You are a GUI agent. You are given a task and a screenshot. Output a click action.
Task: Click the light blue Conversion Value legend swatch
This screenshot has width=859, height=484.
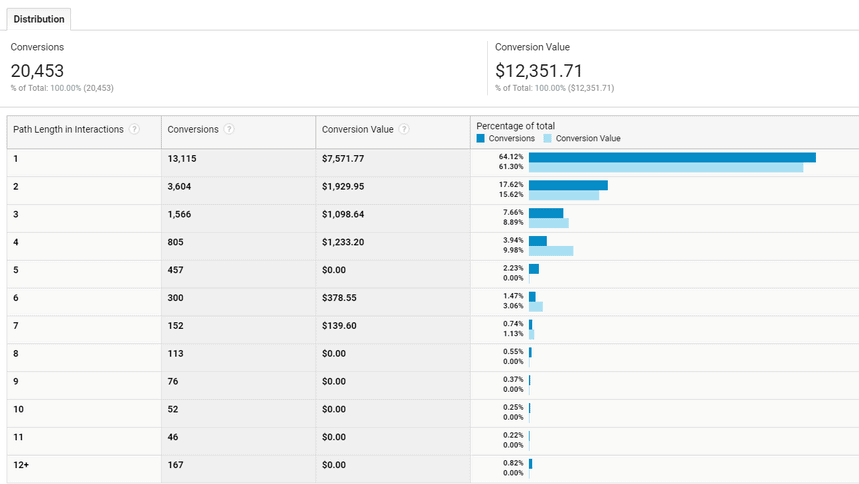point(548,139)
